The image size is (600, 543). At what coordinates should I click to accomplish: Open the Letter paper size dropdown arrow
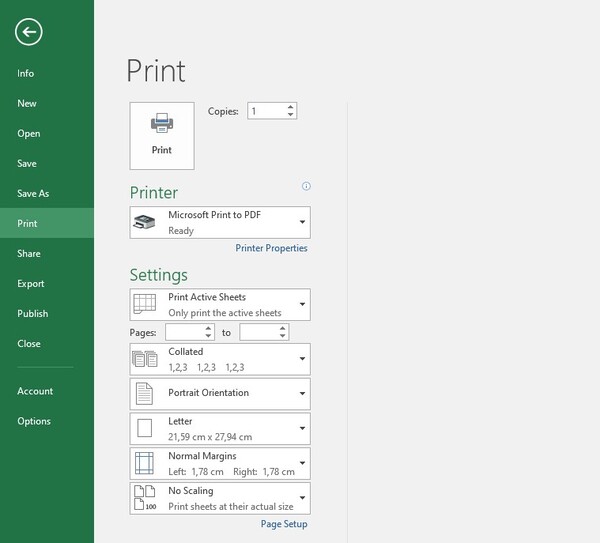pyautogui.click(x=302, y=428)
